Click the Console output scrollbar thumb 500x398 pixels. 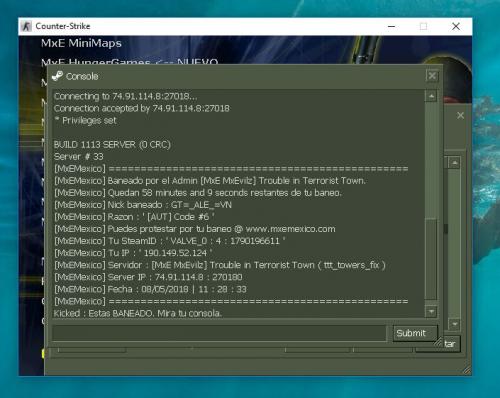pos(431,259)
